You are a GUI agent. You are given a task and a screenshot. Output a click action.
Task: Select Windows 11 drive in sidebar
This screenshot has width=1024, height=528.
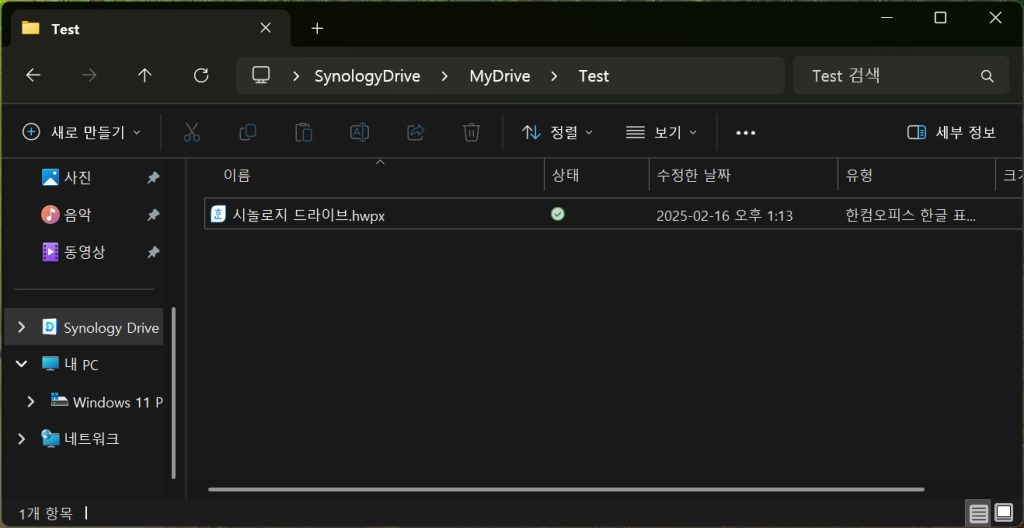click(118, 402)
